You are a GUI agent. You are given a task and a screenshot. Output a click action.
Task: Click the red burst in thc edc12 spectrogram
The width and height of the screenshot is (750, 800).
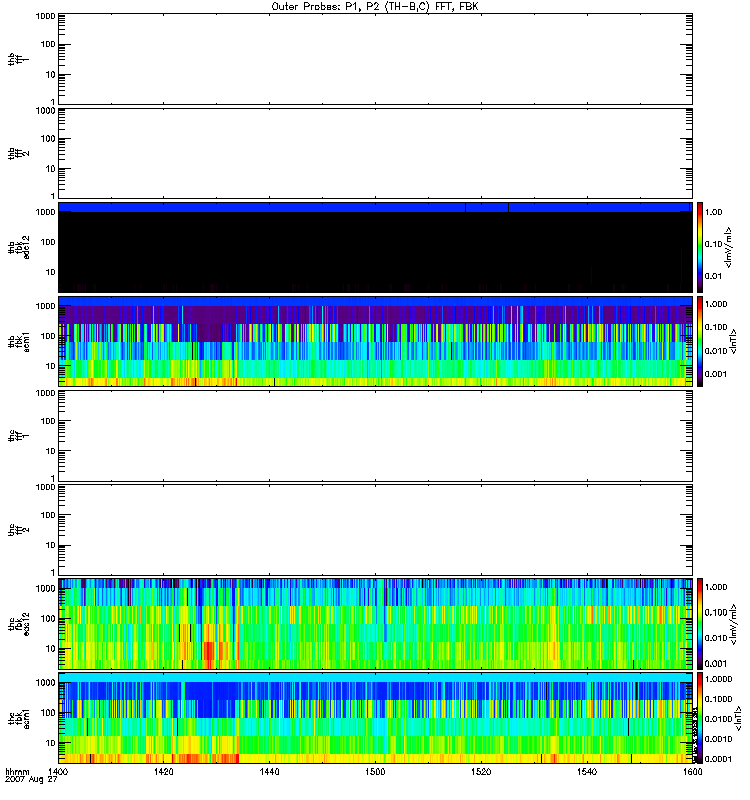coord(208,652)
